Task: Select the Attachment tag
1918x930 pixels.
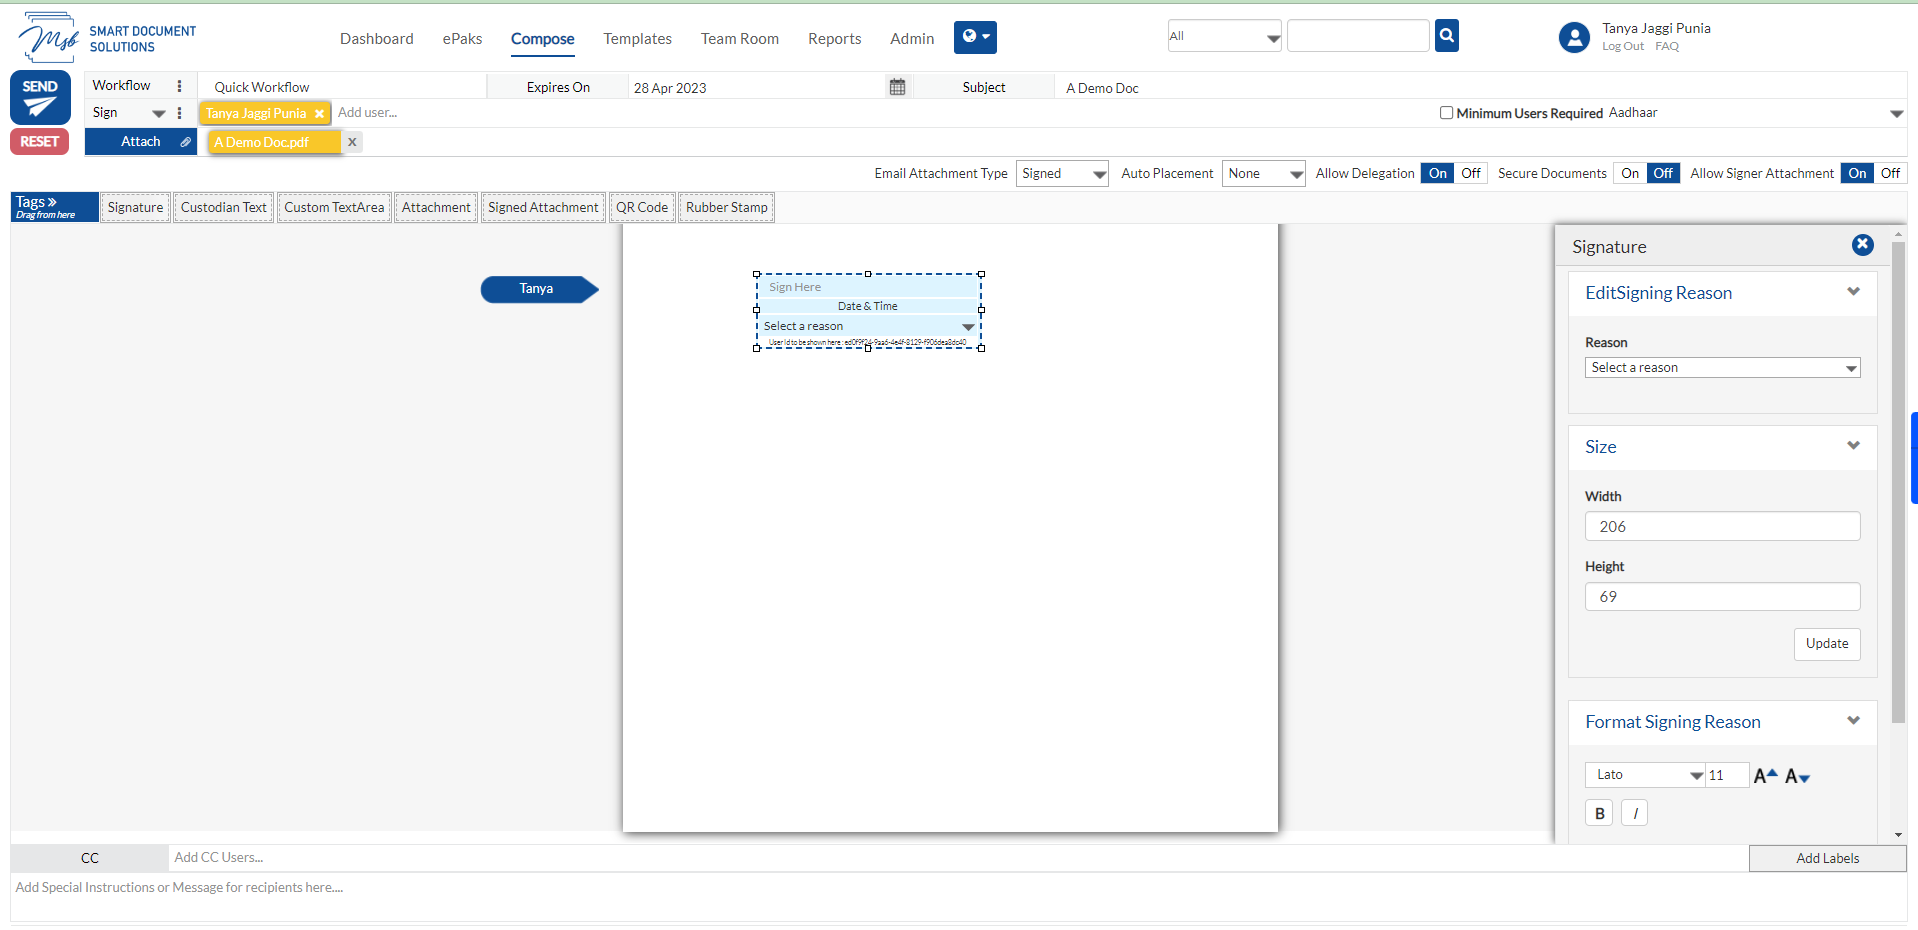Action: pos(436,208)
